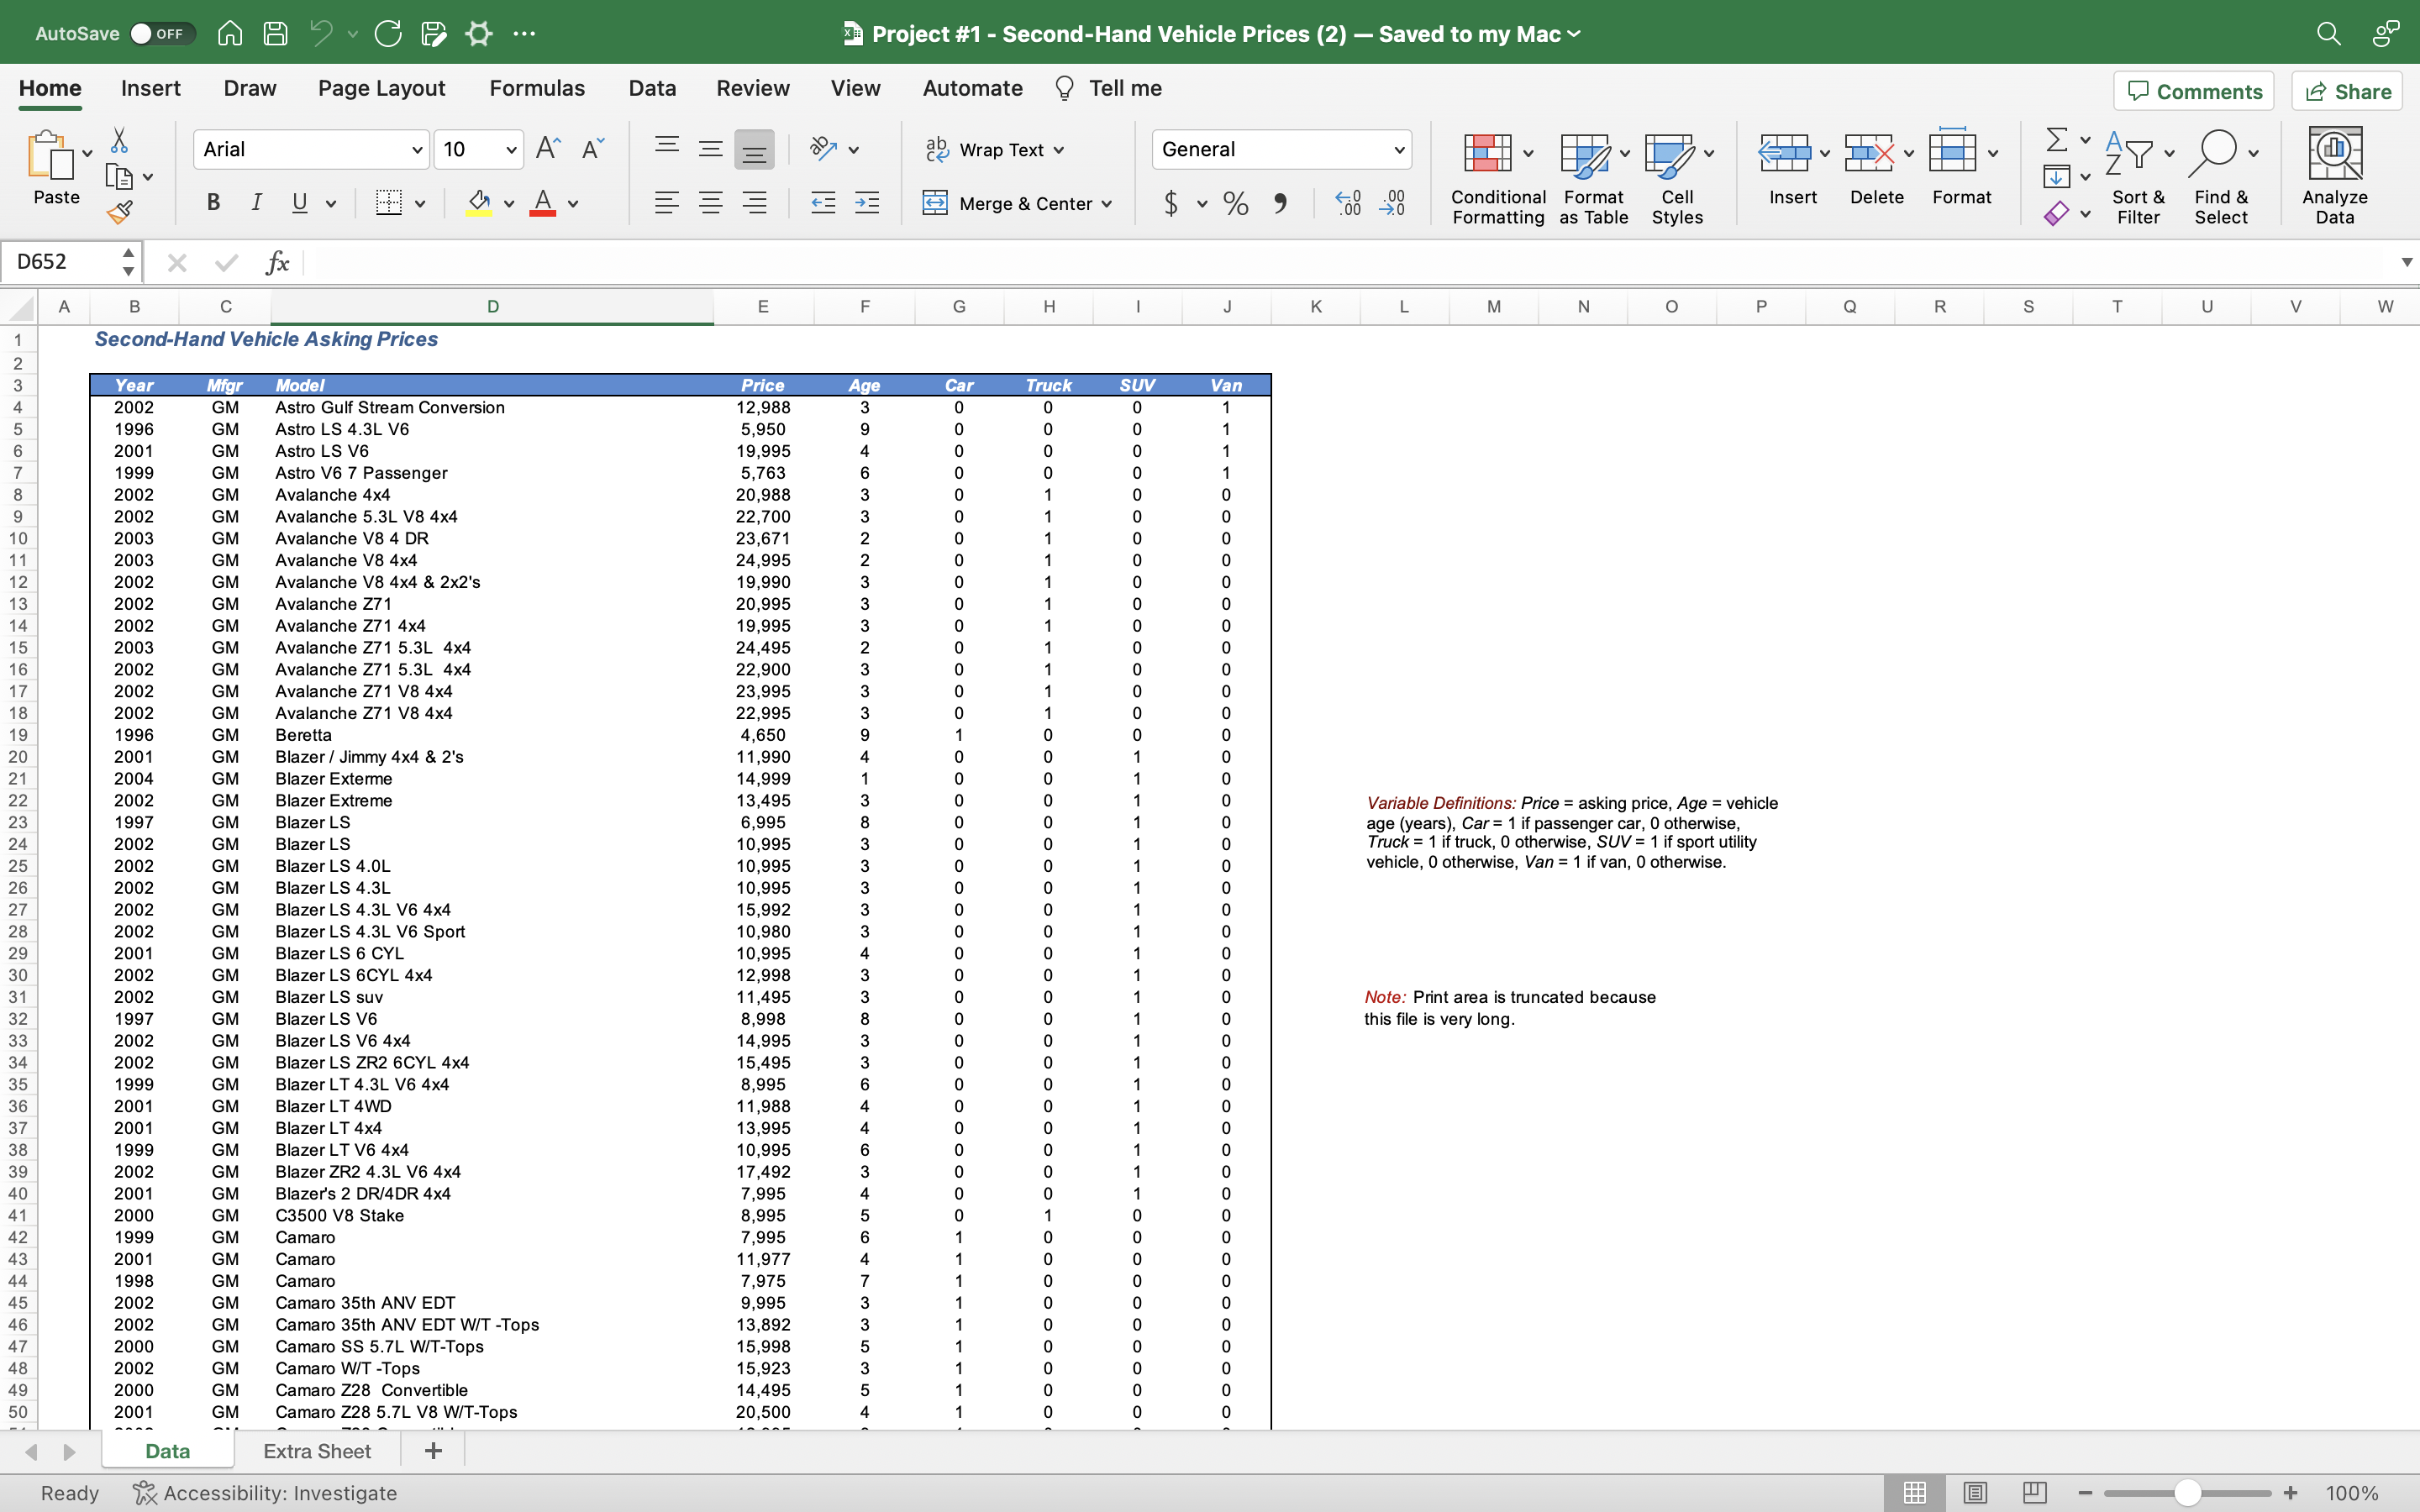Increase decimal places
Screen dimensions: 2420x1512
(1347, 203)
